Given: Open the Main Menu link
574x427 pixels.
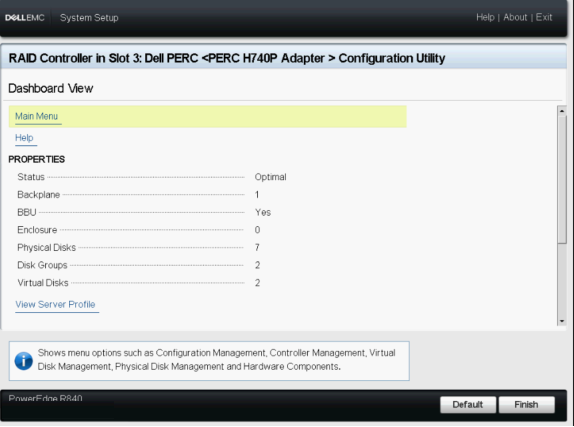Looking at the screenshot, I should (37, 116).
